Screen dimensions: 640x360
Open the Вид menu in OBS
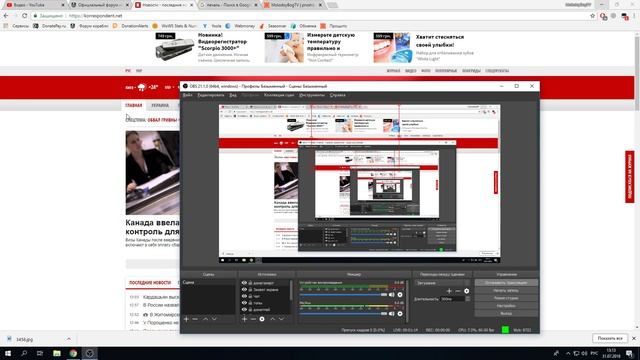[233, 95]
